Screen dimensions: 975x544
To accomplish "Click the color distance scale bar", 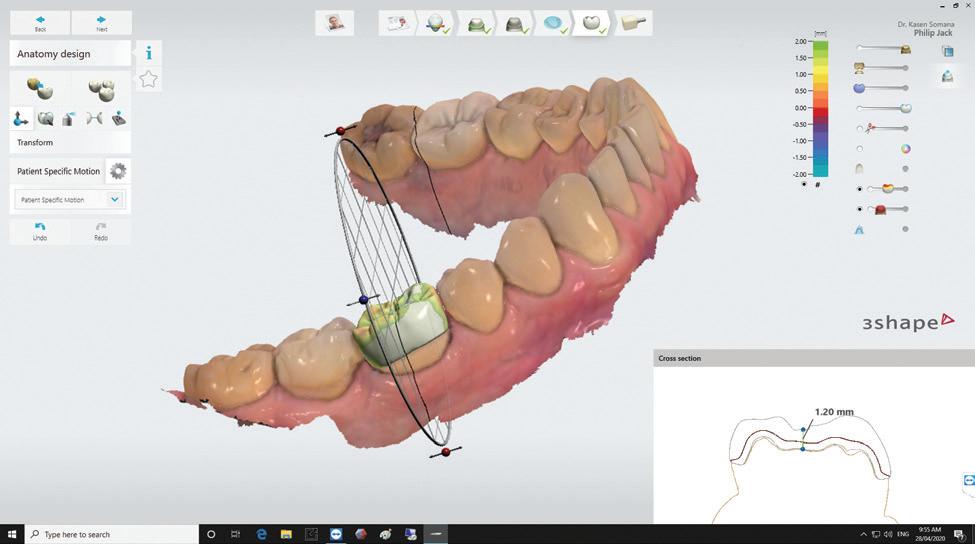I will [820, 108].
